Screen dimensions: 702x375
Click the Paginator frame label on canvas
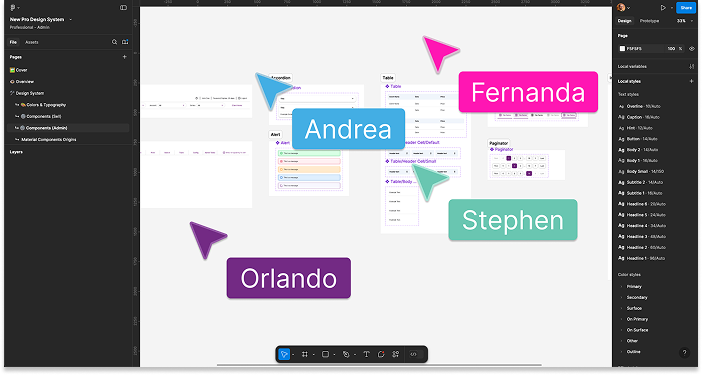click(498, 143)
